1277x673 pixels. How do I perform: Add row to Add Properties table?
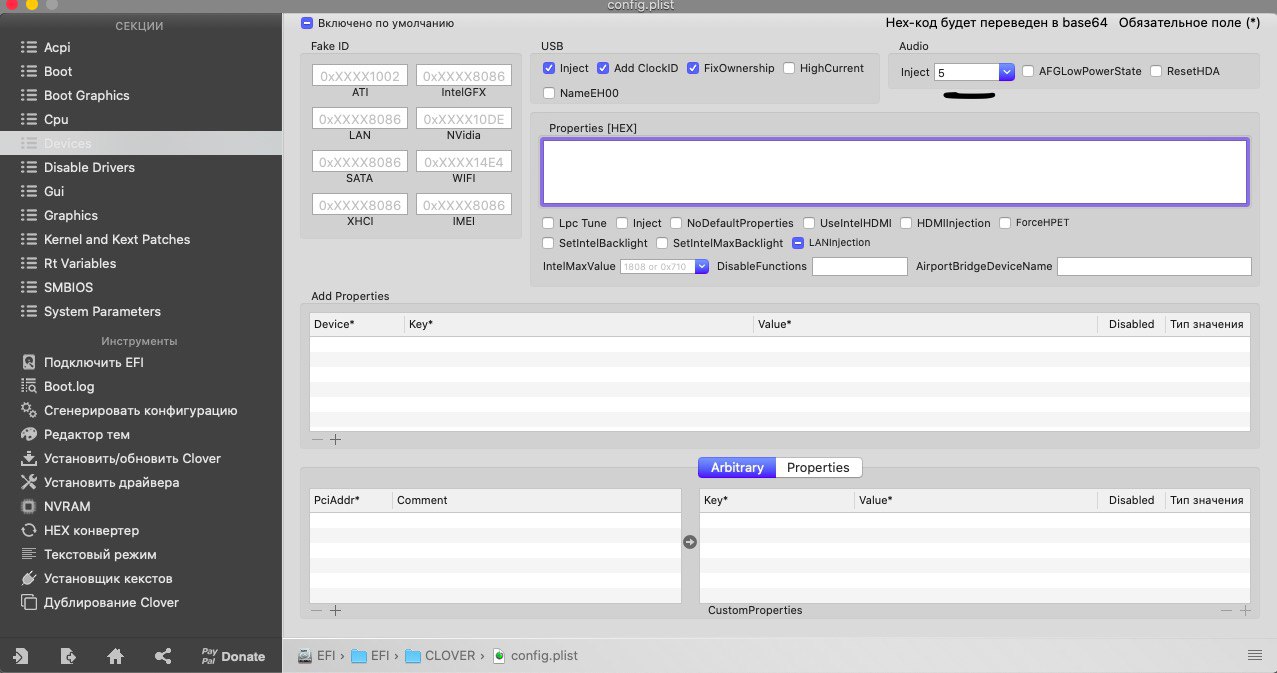pyautogui.click(x=336, y=439)
